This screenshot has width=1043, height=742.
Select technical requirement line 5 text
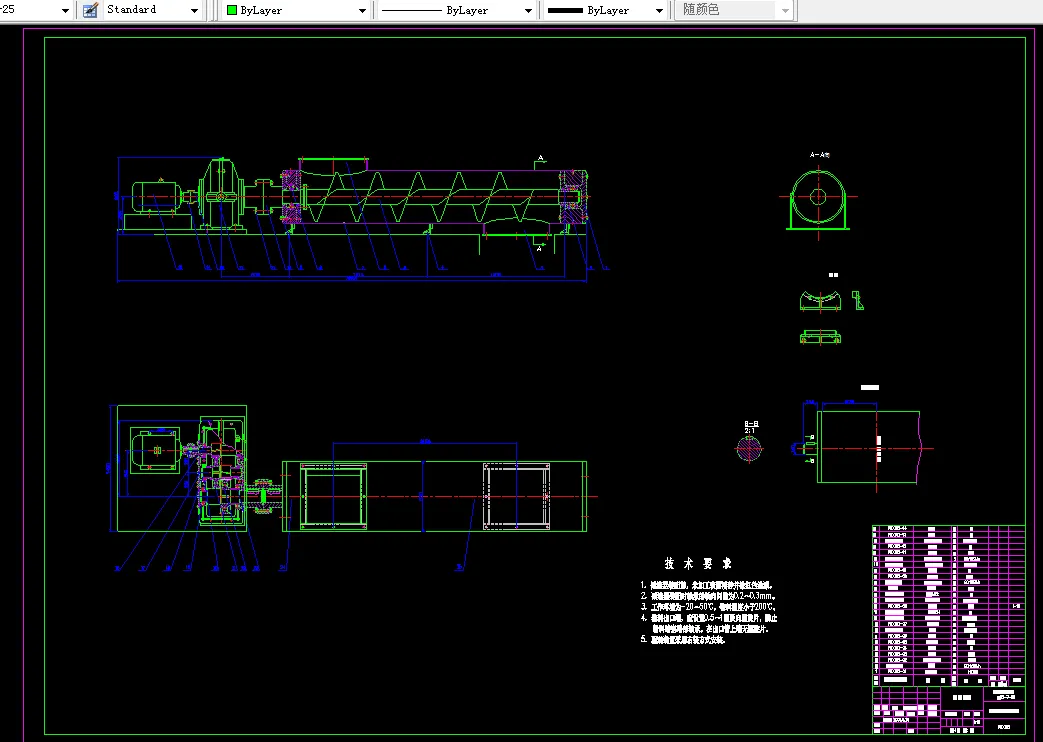tap(682, 640)
